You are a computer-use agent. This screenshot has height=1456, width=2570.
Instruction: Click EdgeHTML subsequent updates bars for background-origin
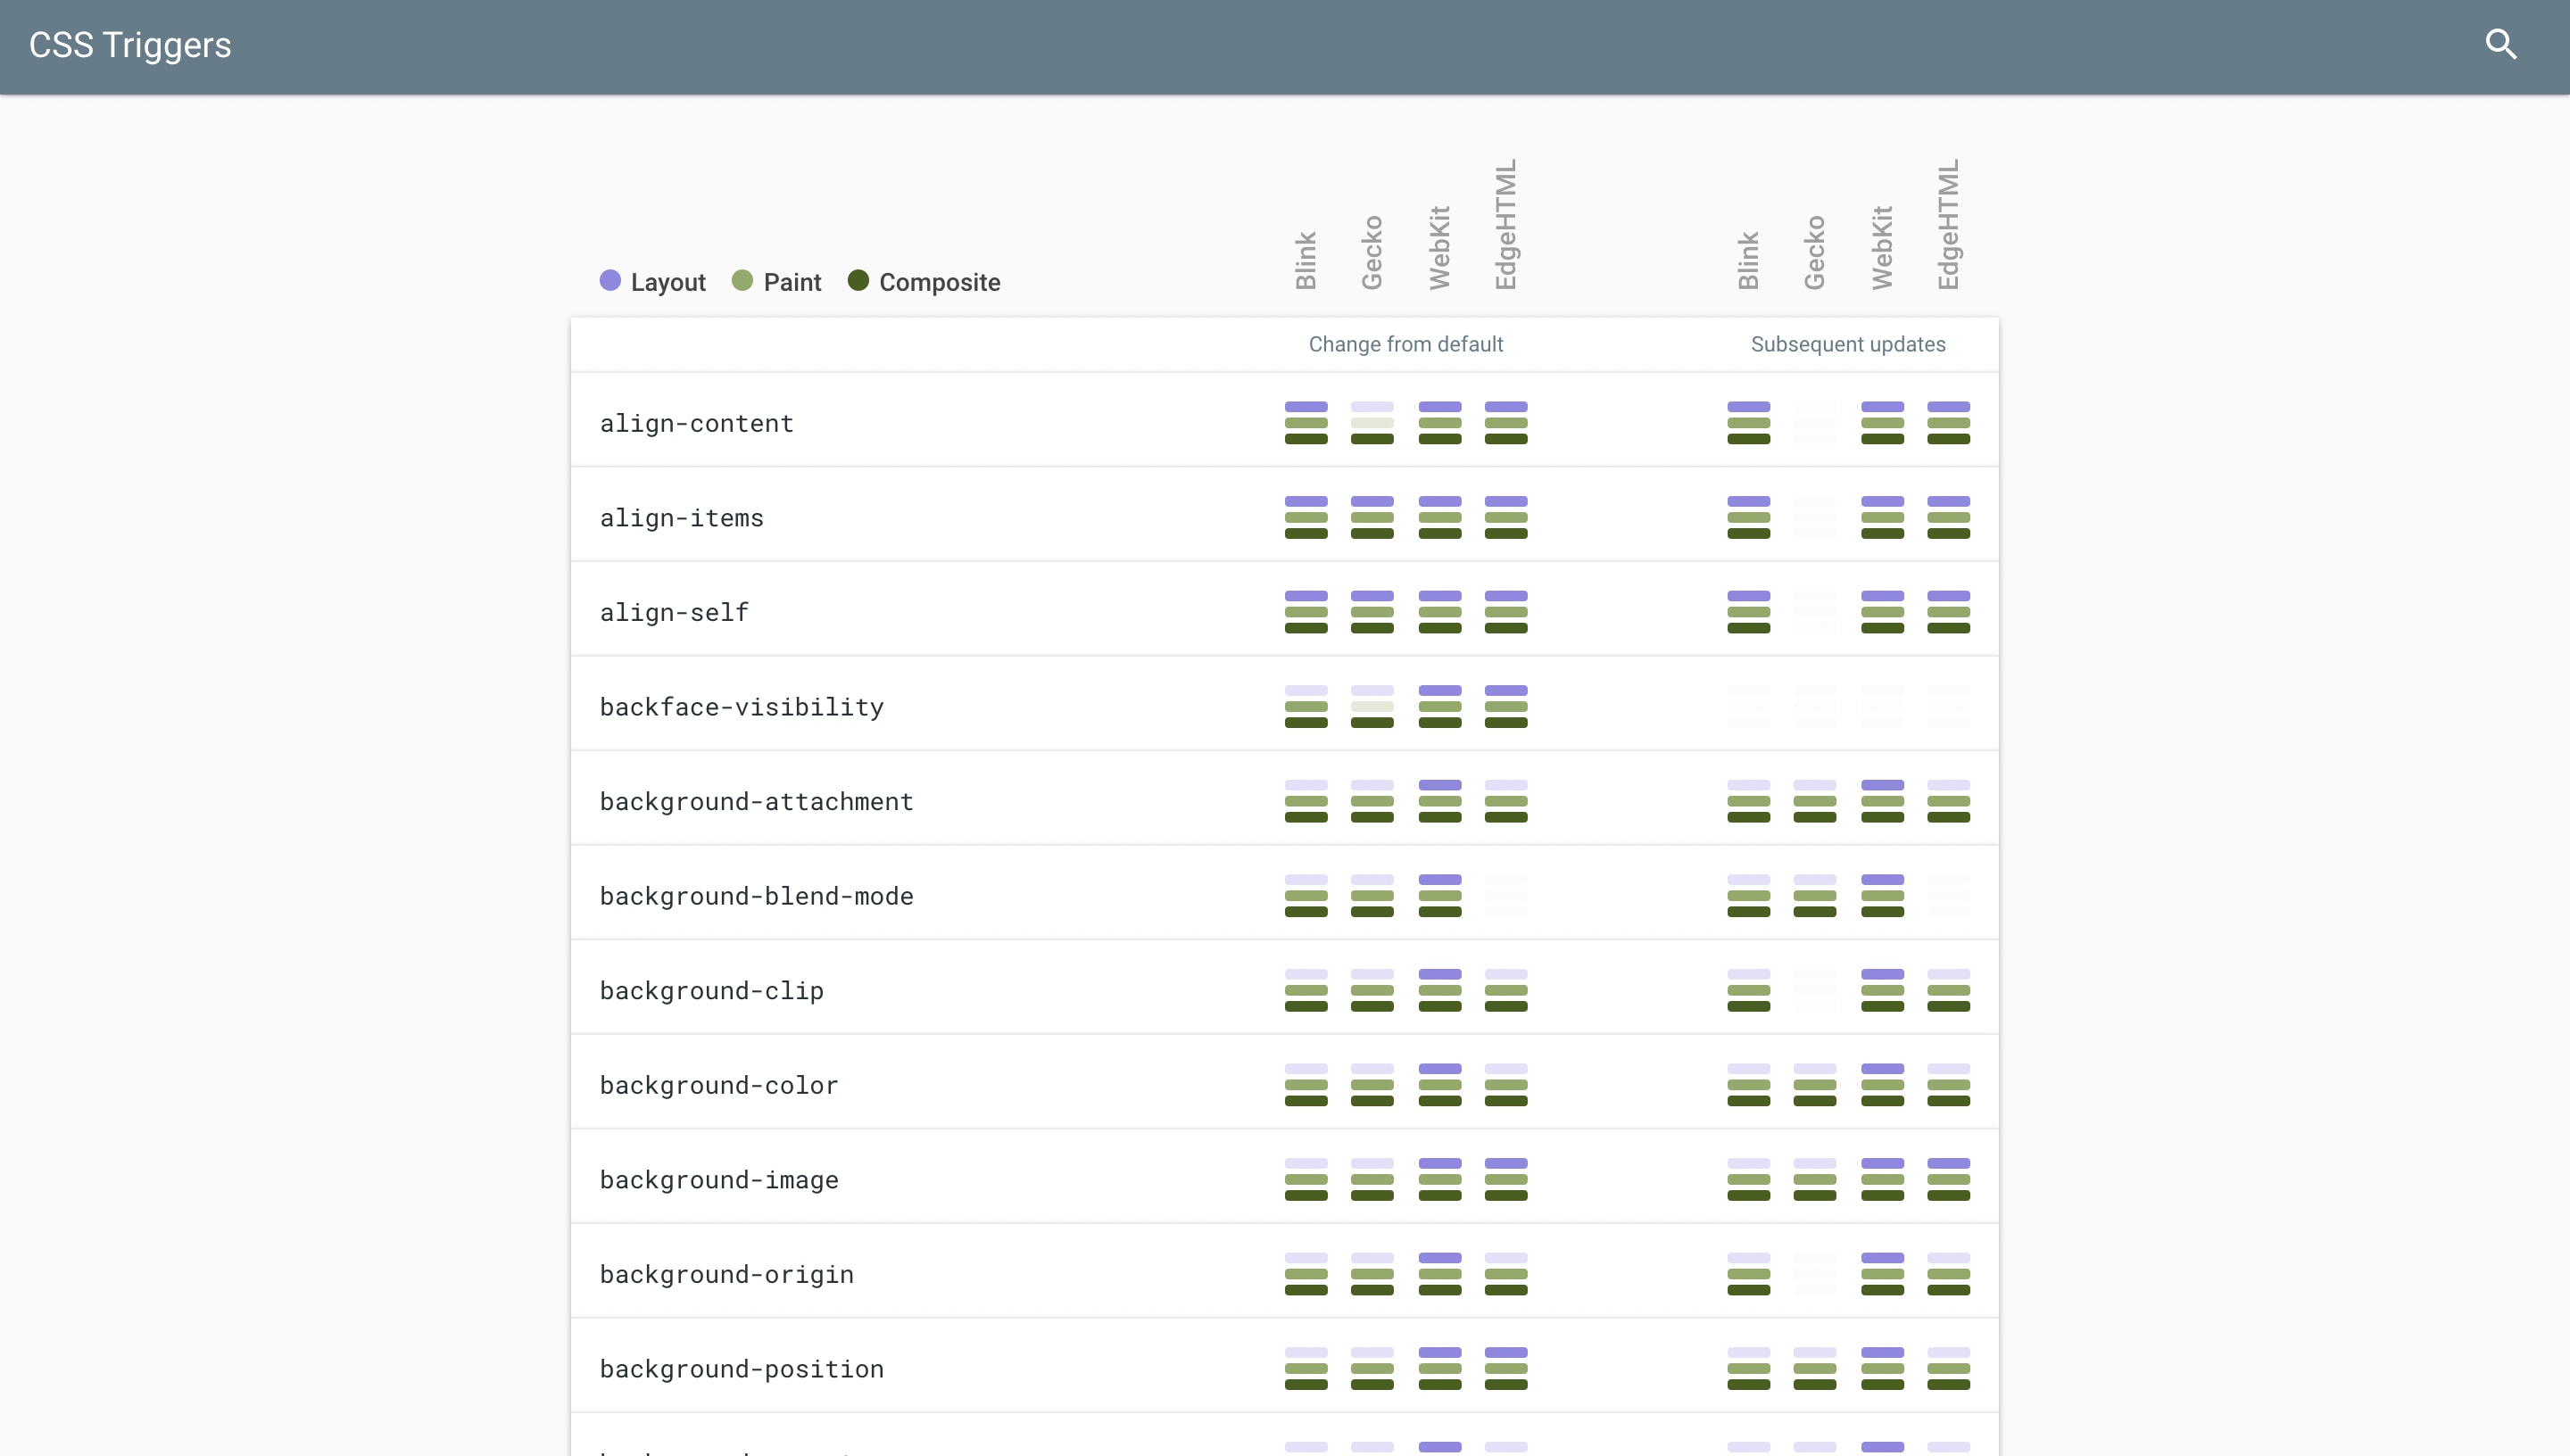tap(1948, 1274)
